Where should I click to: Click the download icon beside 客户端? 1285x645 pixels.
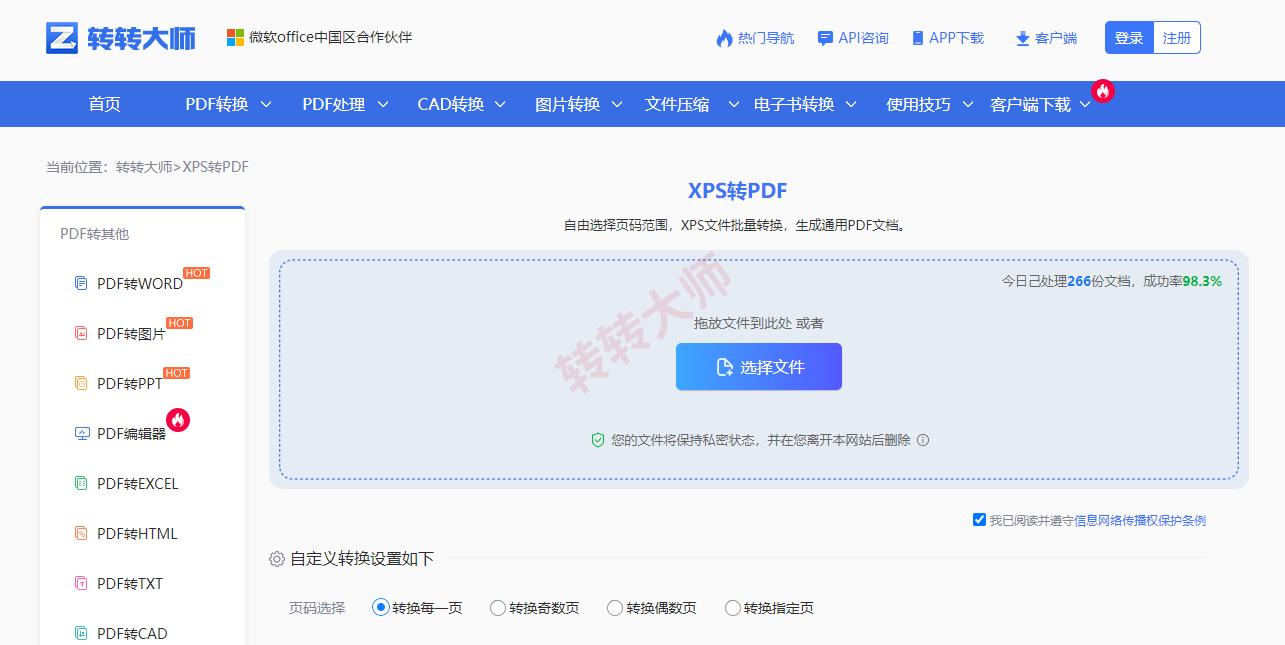pyautogui.click(x=1022, y=38)
